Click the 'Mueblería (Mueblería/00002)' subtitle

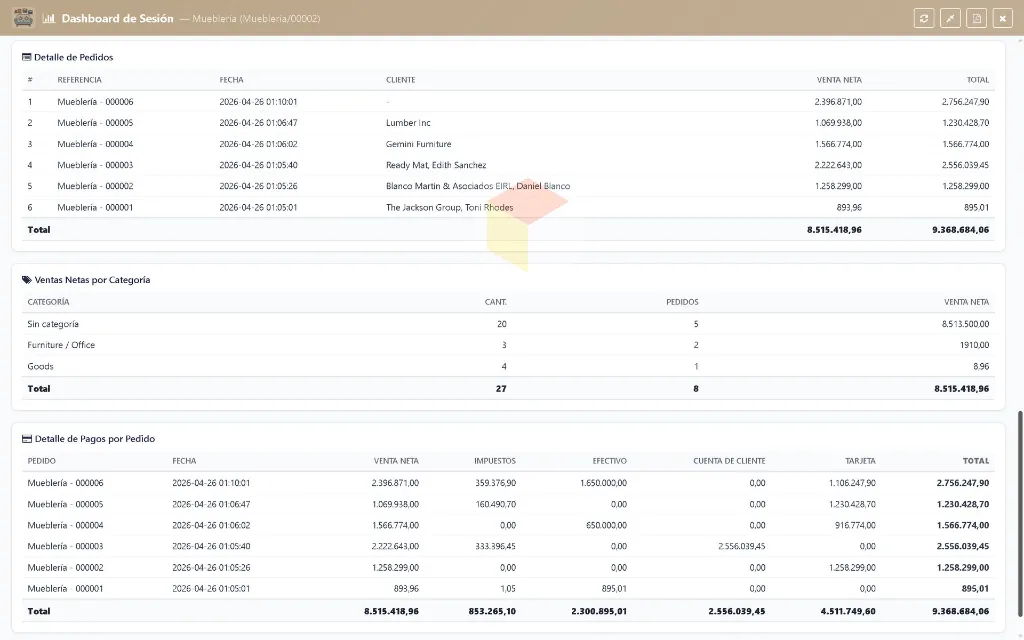[256, 19]
